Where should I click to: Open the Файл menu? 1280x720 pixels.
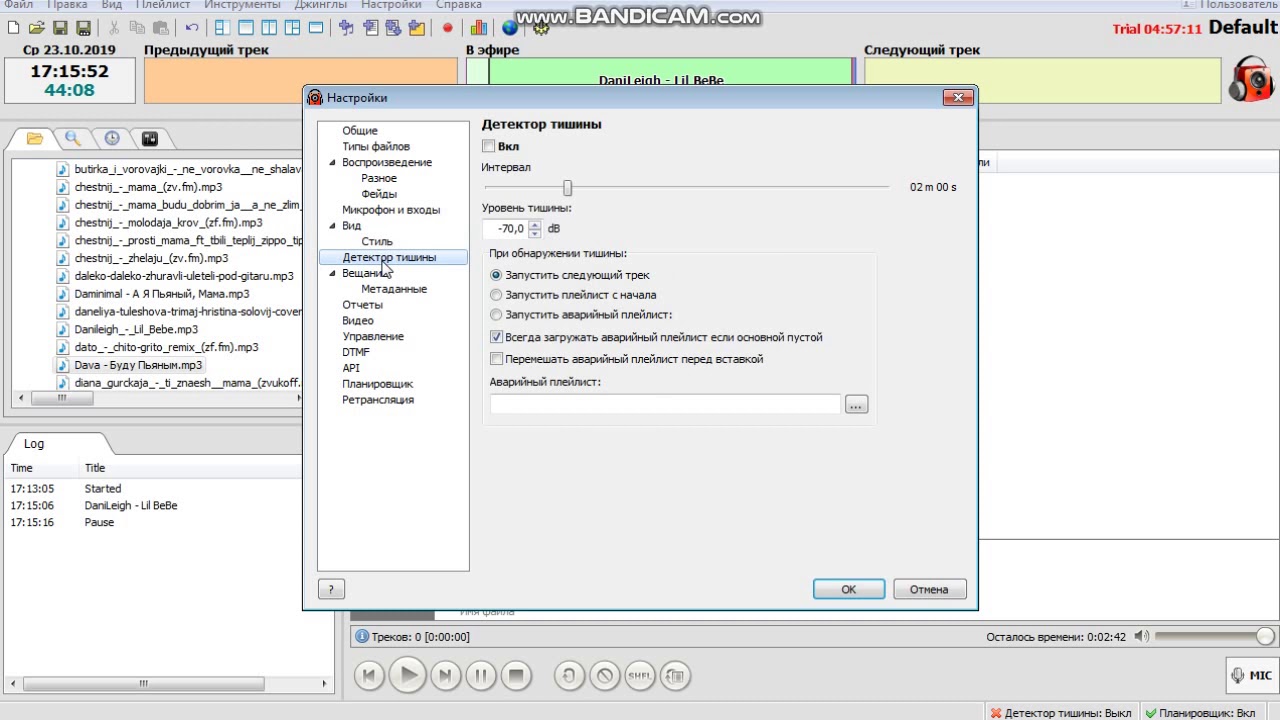point(18,5)
